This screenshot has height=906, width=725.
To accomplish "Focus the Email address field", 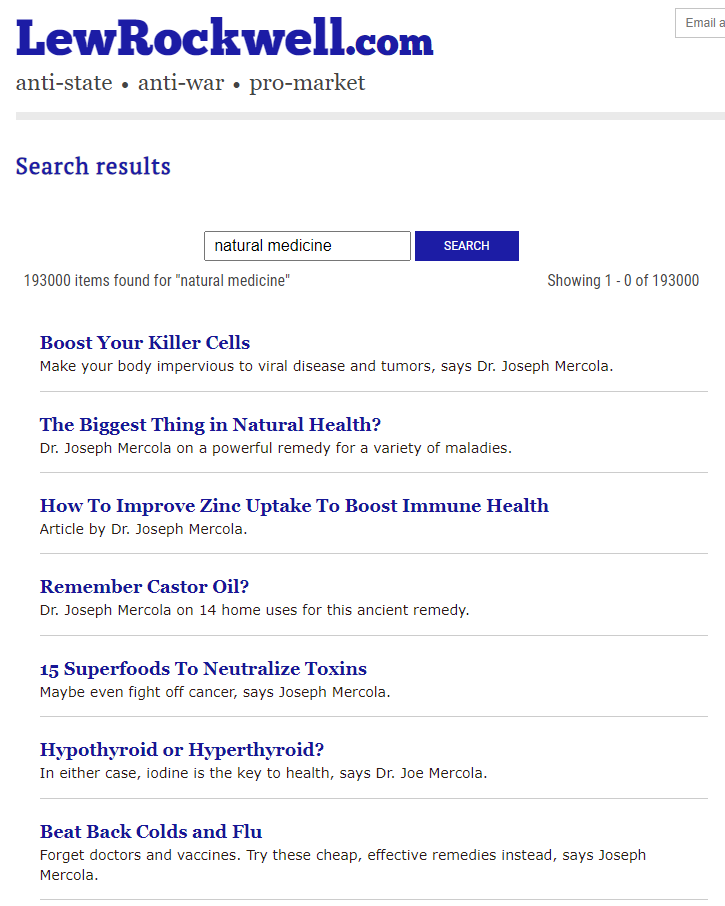I will (x=700, y=23).
